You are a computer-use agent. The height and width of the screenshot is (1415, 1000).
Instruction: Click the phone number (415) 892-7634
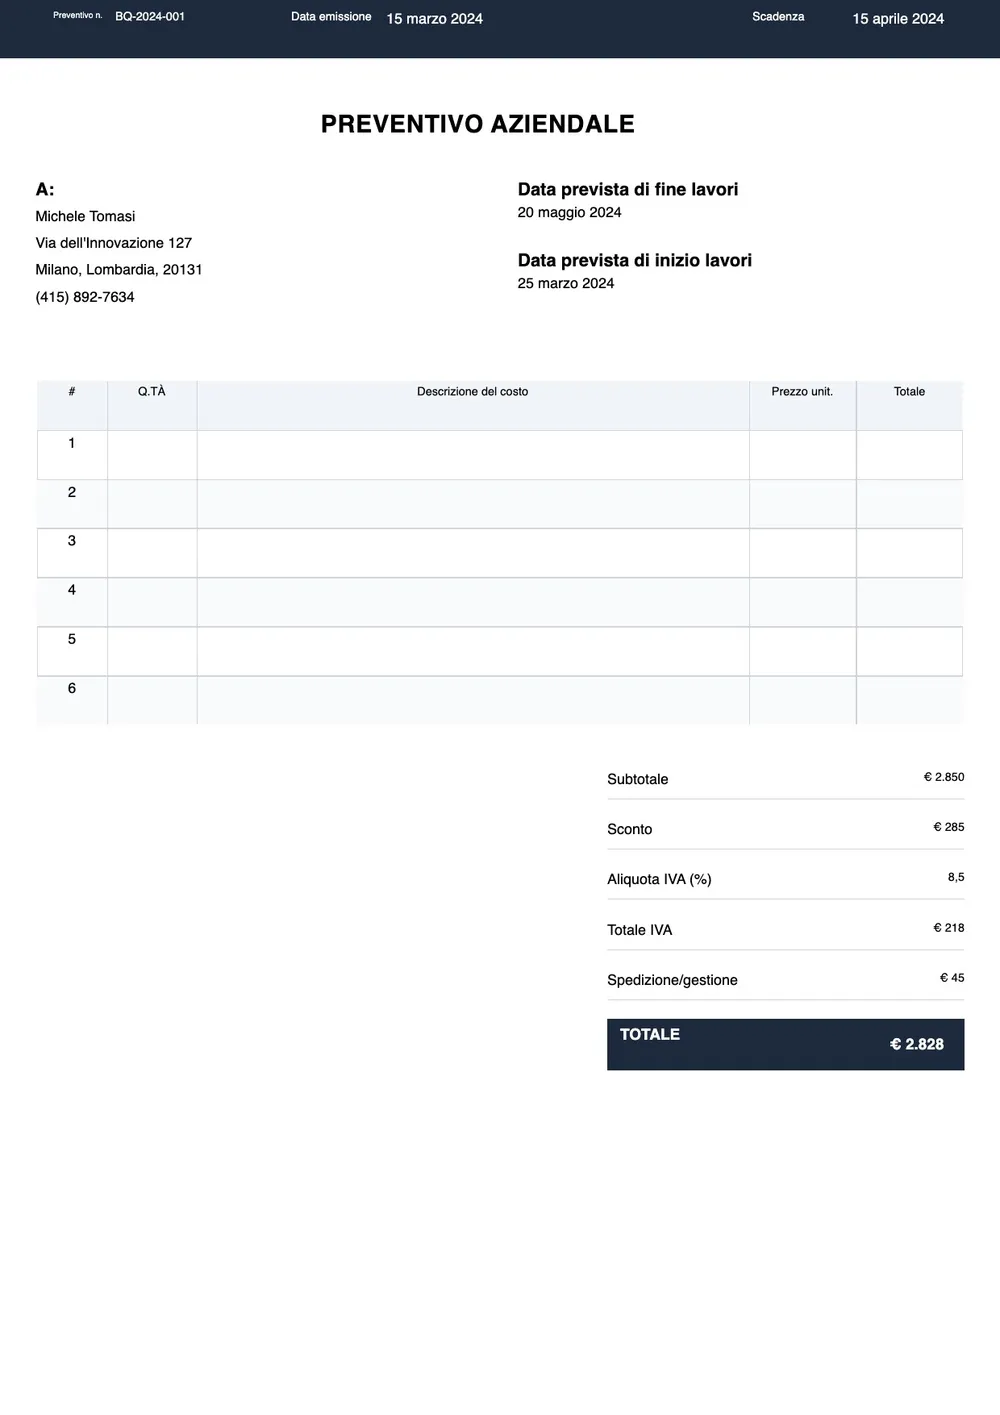tap(85, 297)
